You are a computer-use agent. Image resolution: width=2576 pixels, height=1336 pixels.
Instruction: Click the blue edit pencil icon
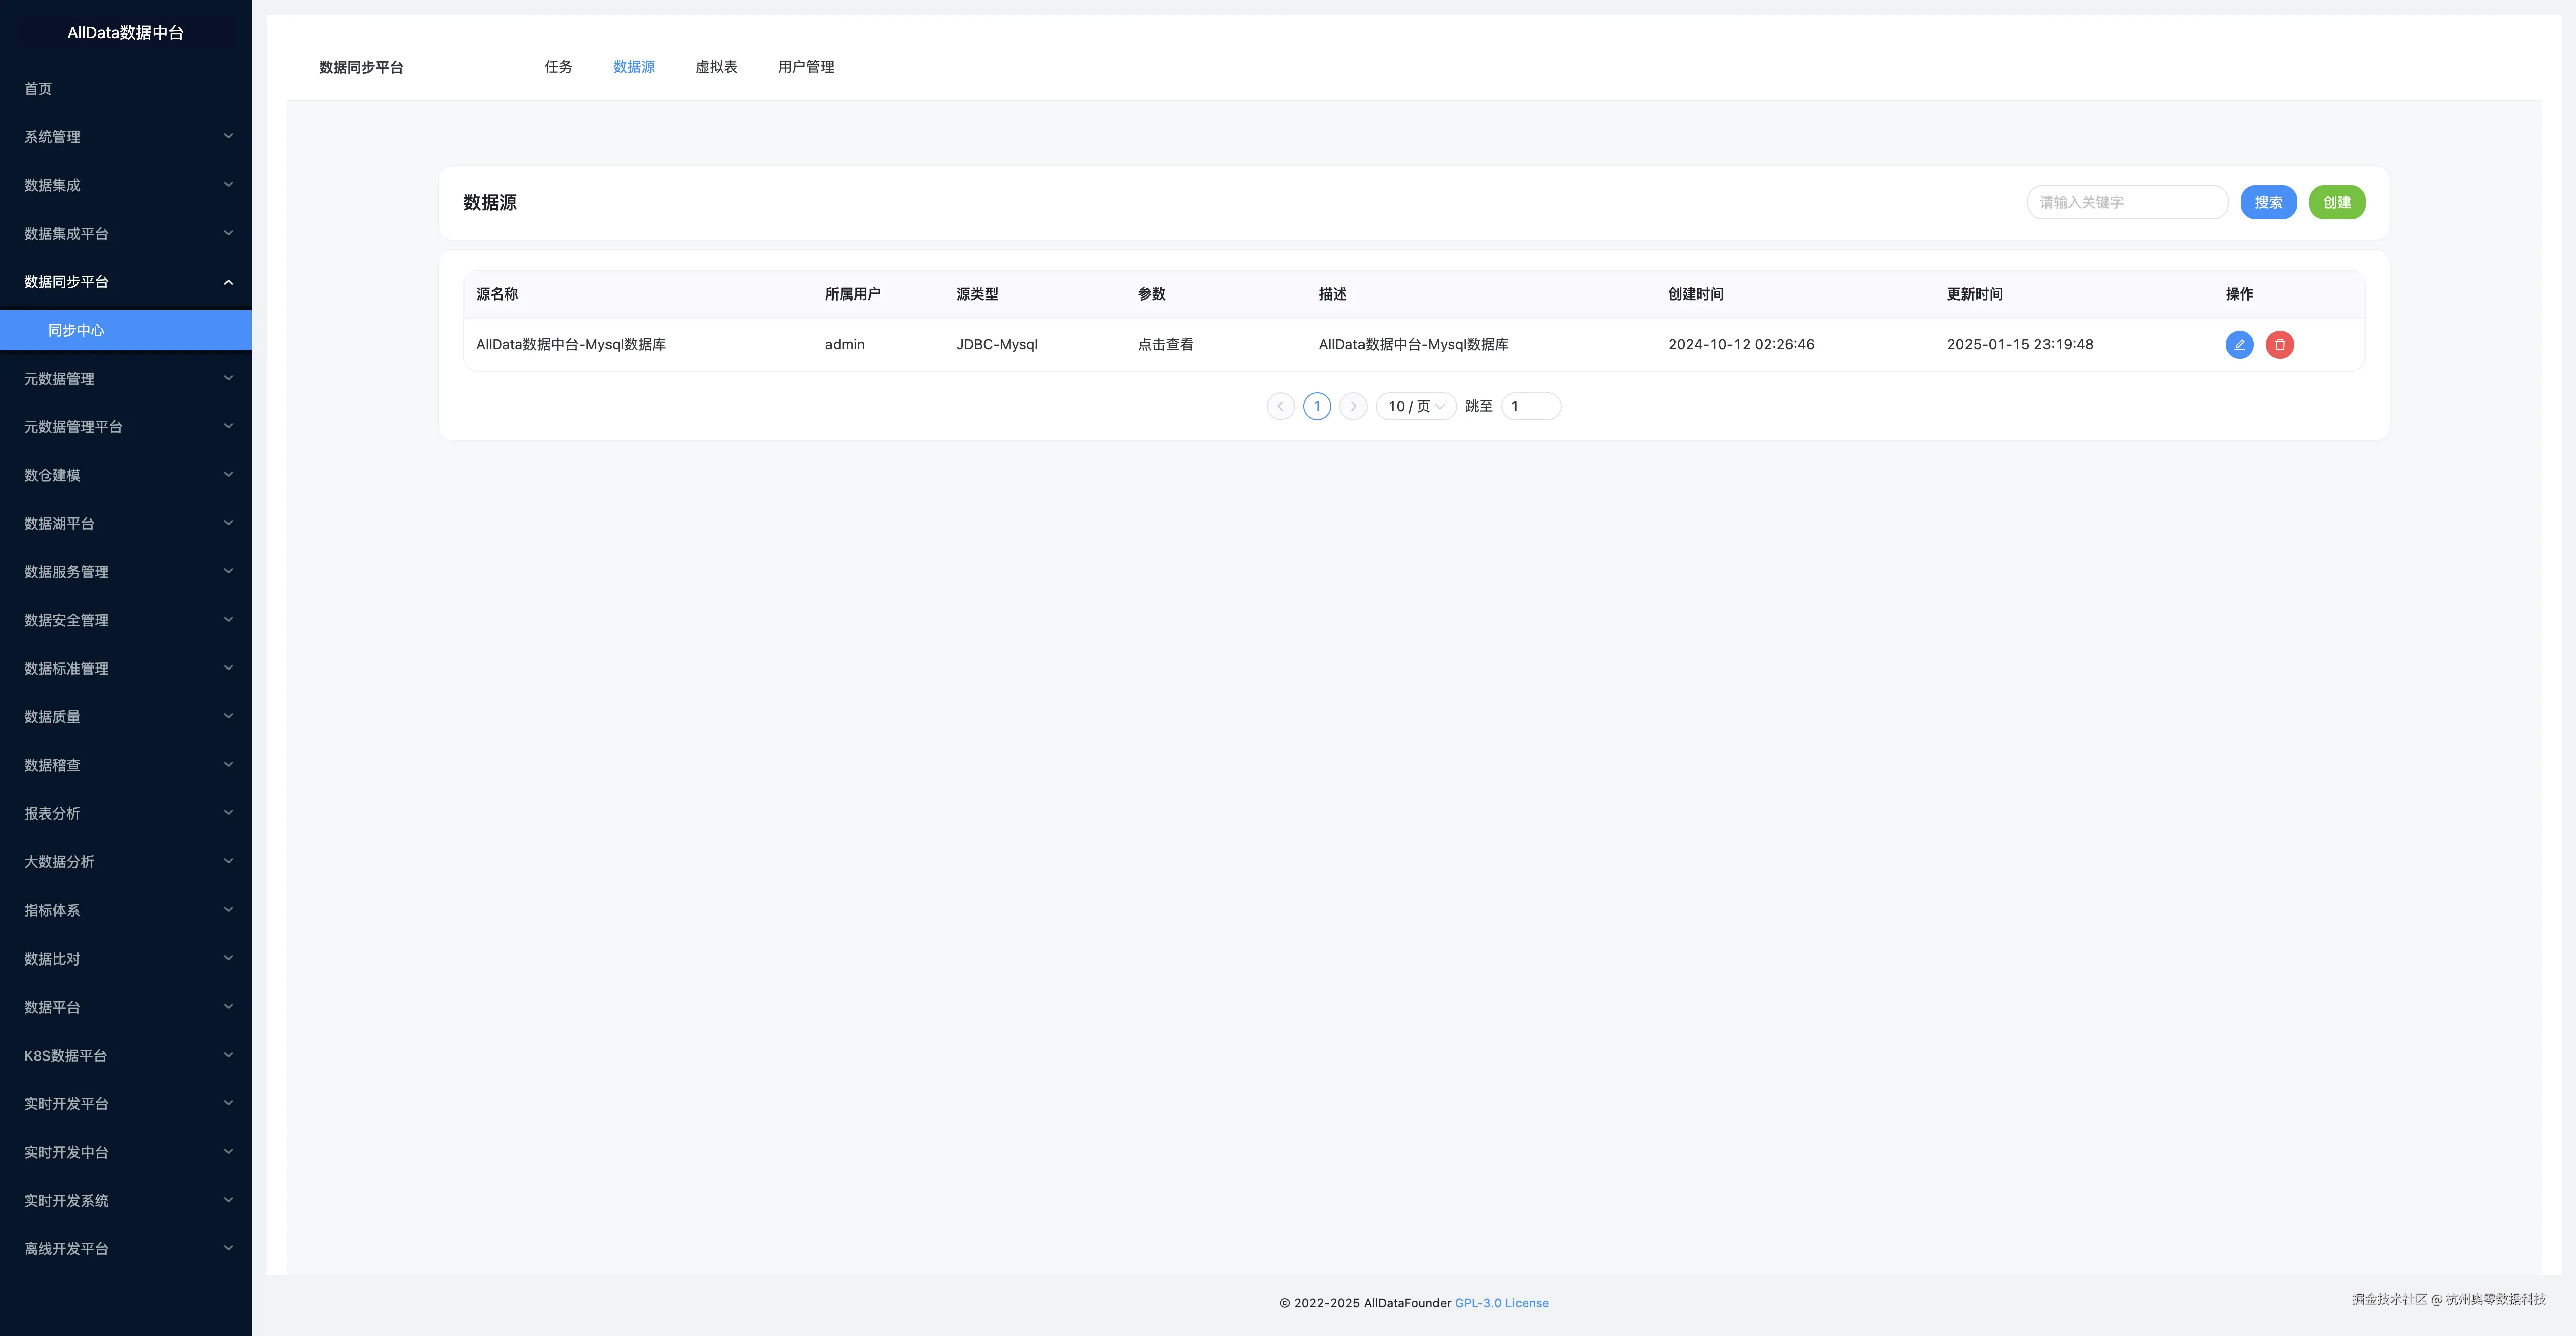2239,344
